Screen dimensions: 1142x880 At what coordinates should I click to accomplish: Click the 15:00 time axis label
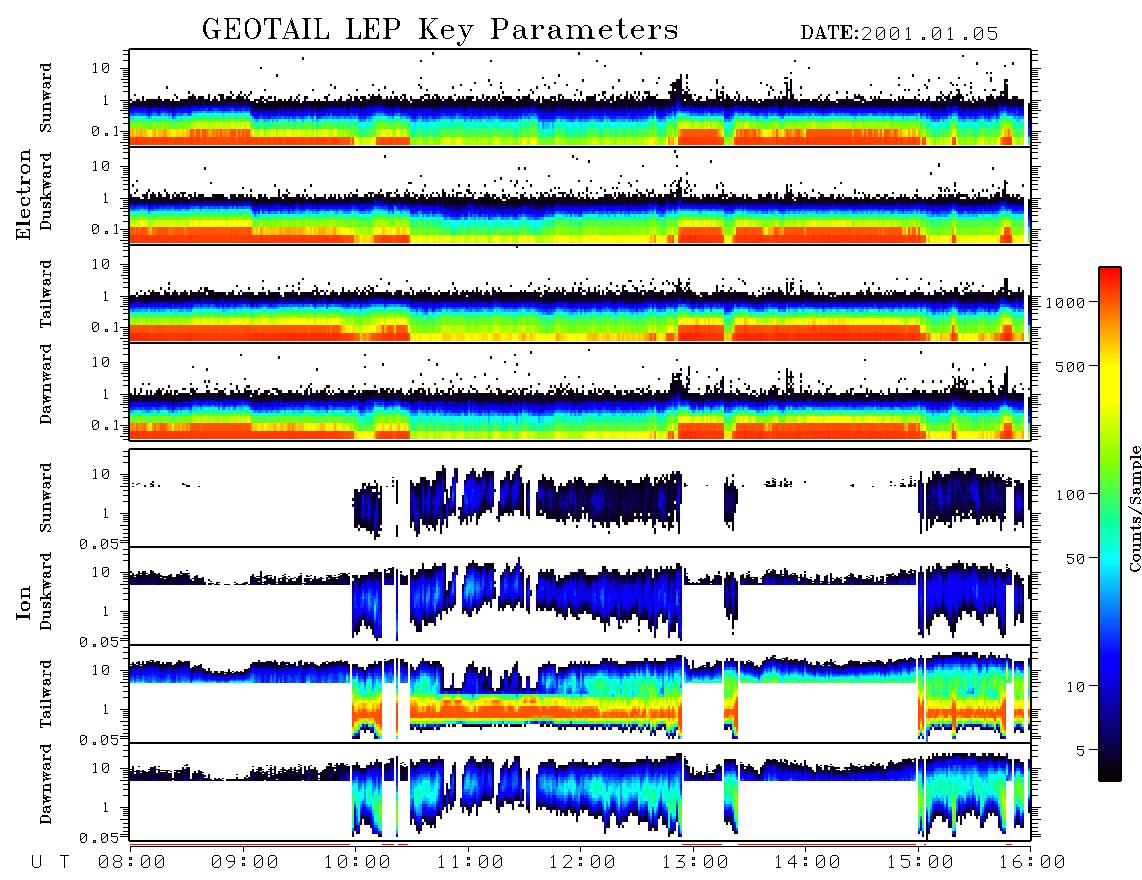[x=920, y=863]
